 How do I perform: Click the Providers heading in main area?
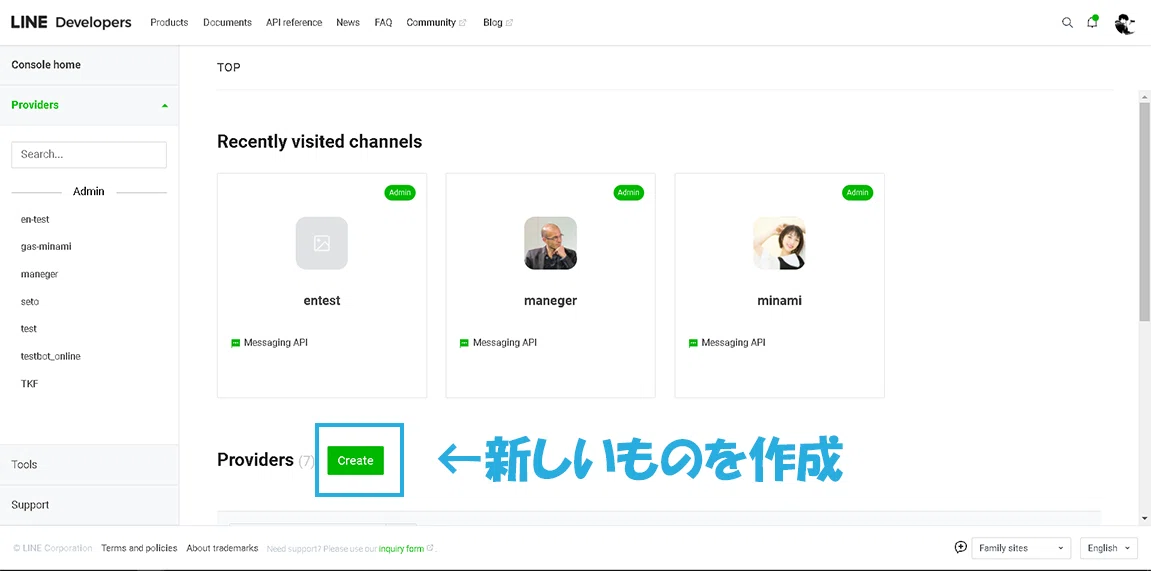[x=255, y=460]
